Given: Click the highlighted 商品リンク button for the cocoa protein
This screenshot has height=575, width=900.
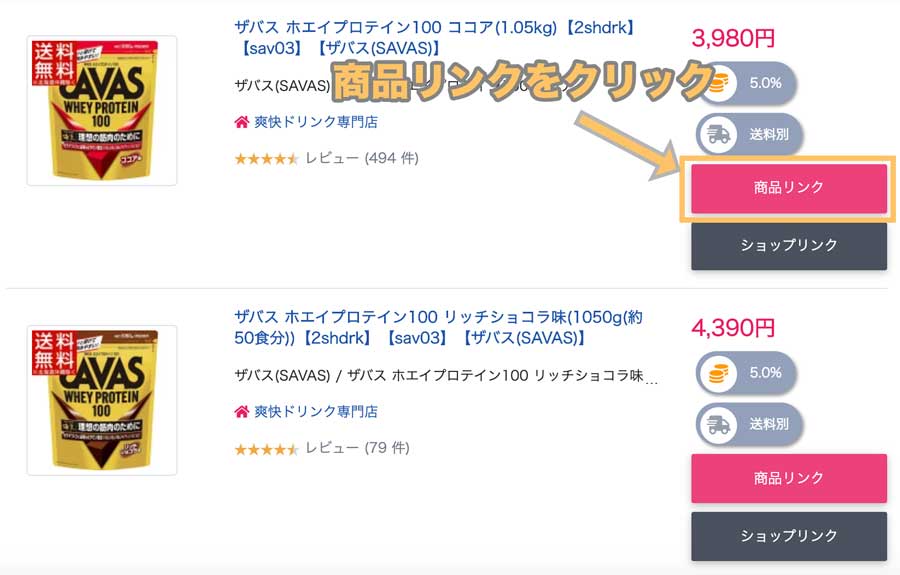Looking at the screenshot, I should pyautogui.click(x=789, y=188).
